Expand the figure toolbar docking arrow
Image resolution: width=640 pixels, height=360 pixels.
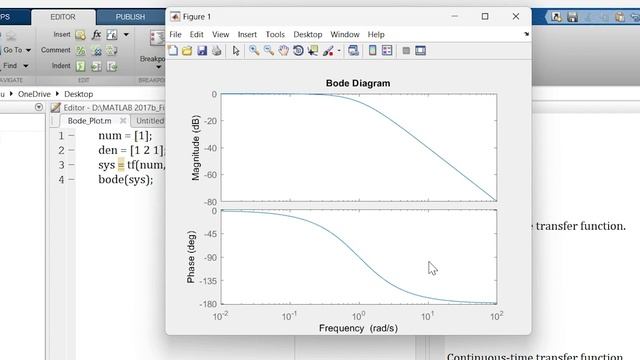tap(527, 34)
